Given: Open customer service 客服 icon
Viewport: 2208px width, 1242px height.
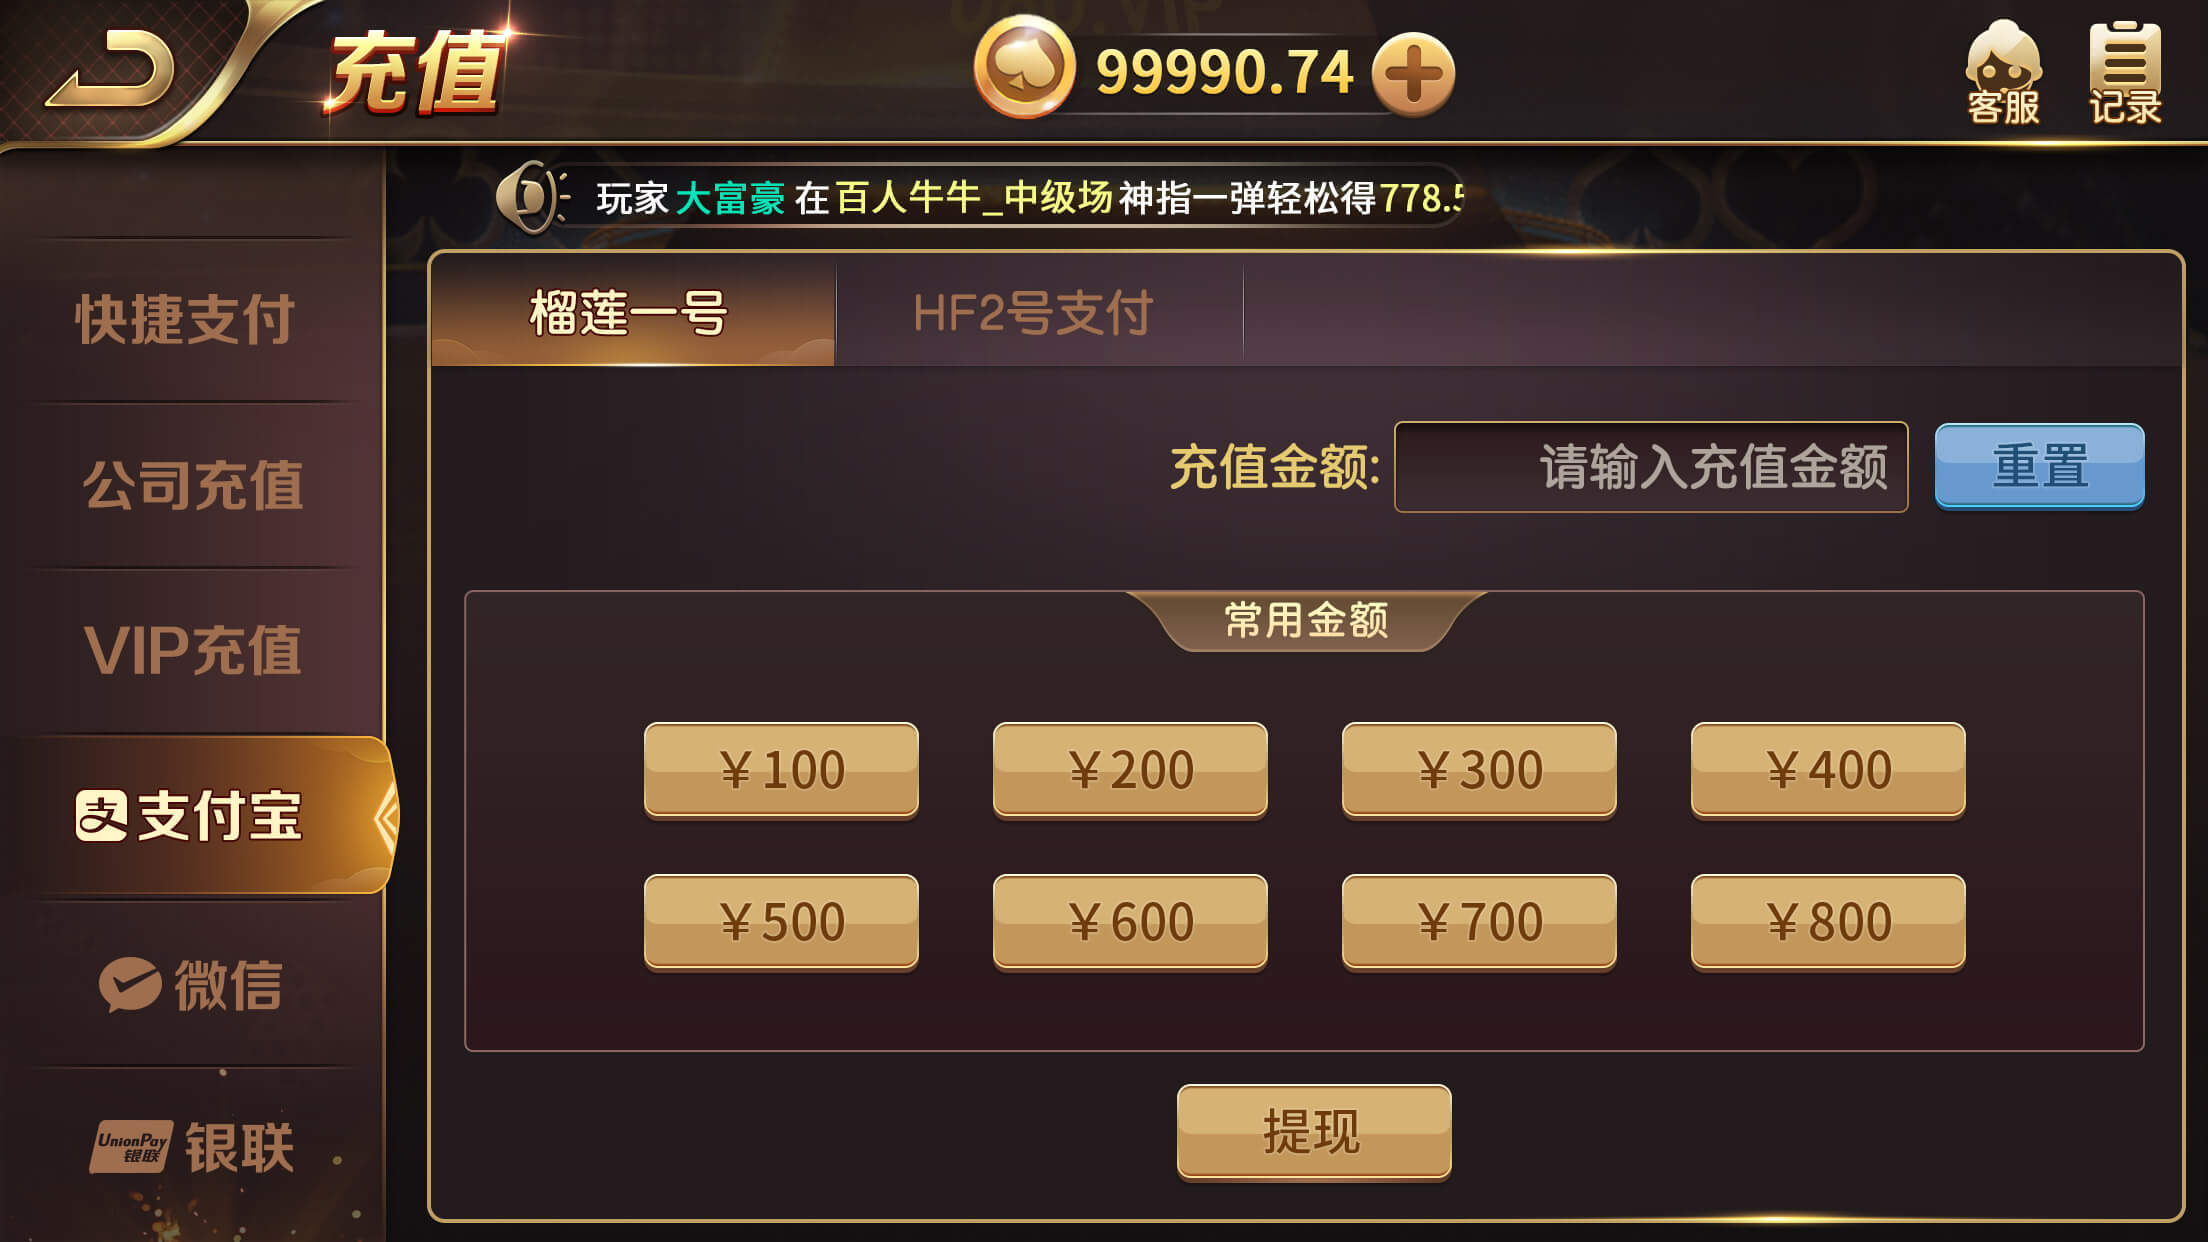Looking at the screenshot, I should 2003,74.
